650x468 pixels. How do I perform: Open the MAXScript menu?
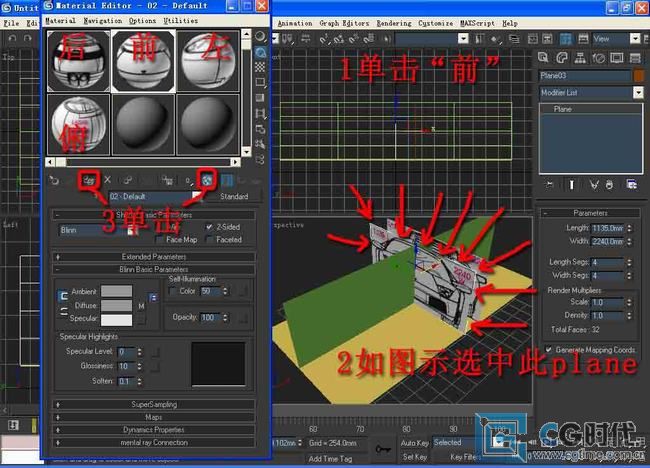pyautogui.click(x=478, y=23)
